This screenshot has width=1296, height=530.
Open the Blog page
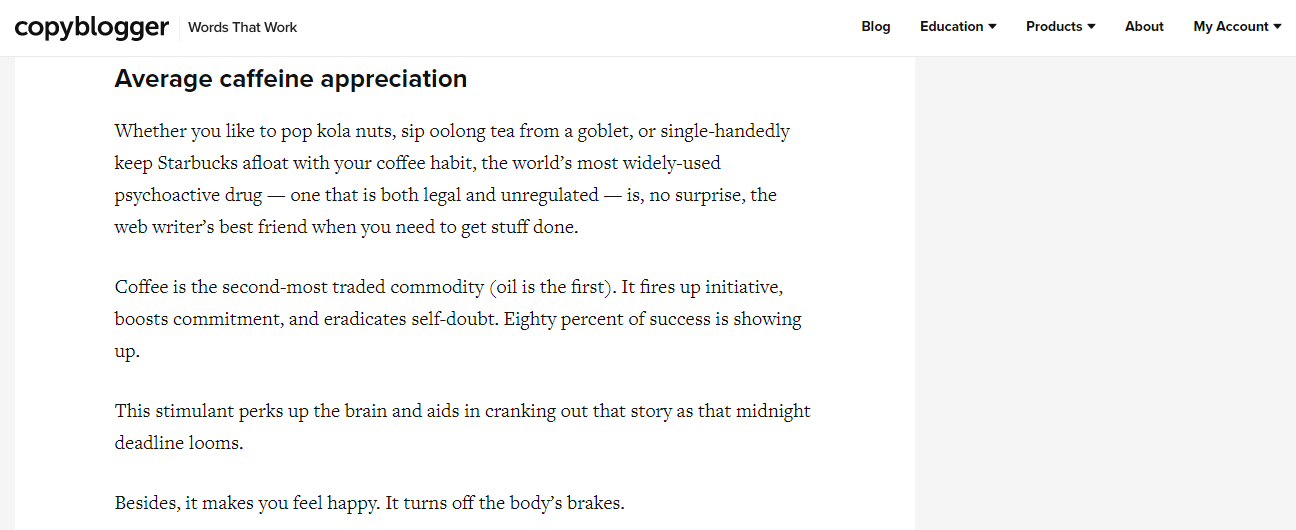pos(876,27)
